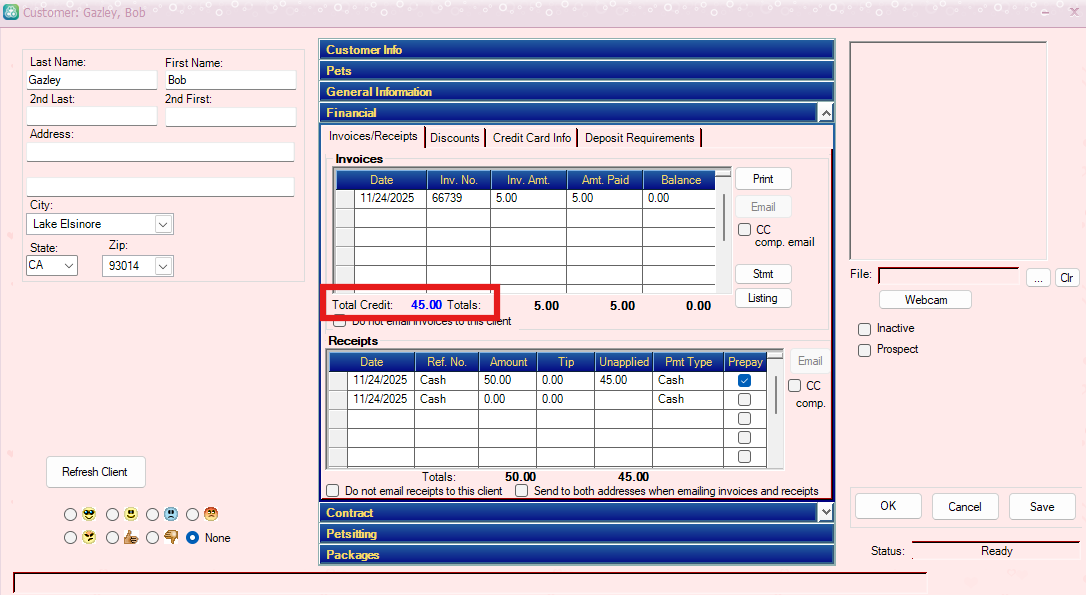Pick the blue sad face rating
1086x595 pixels.
153,514
